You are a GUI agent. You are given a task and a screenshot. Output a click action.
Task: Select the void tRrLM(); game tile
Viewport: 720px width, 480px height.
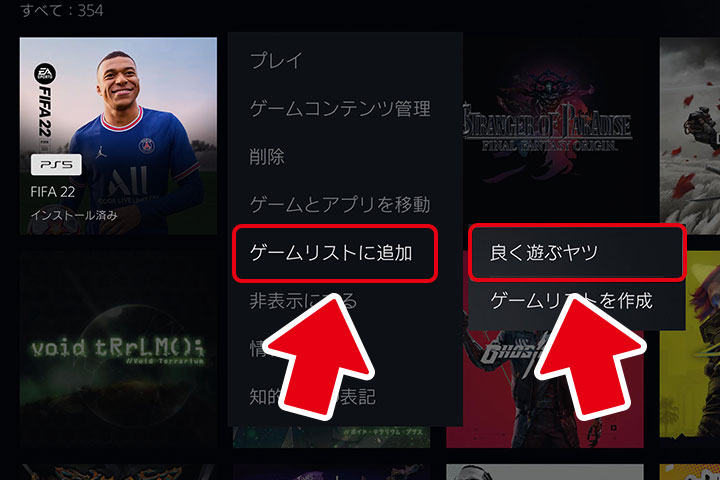118,349
